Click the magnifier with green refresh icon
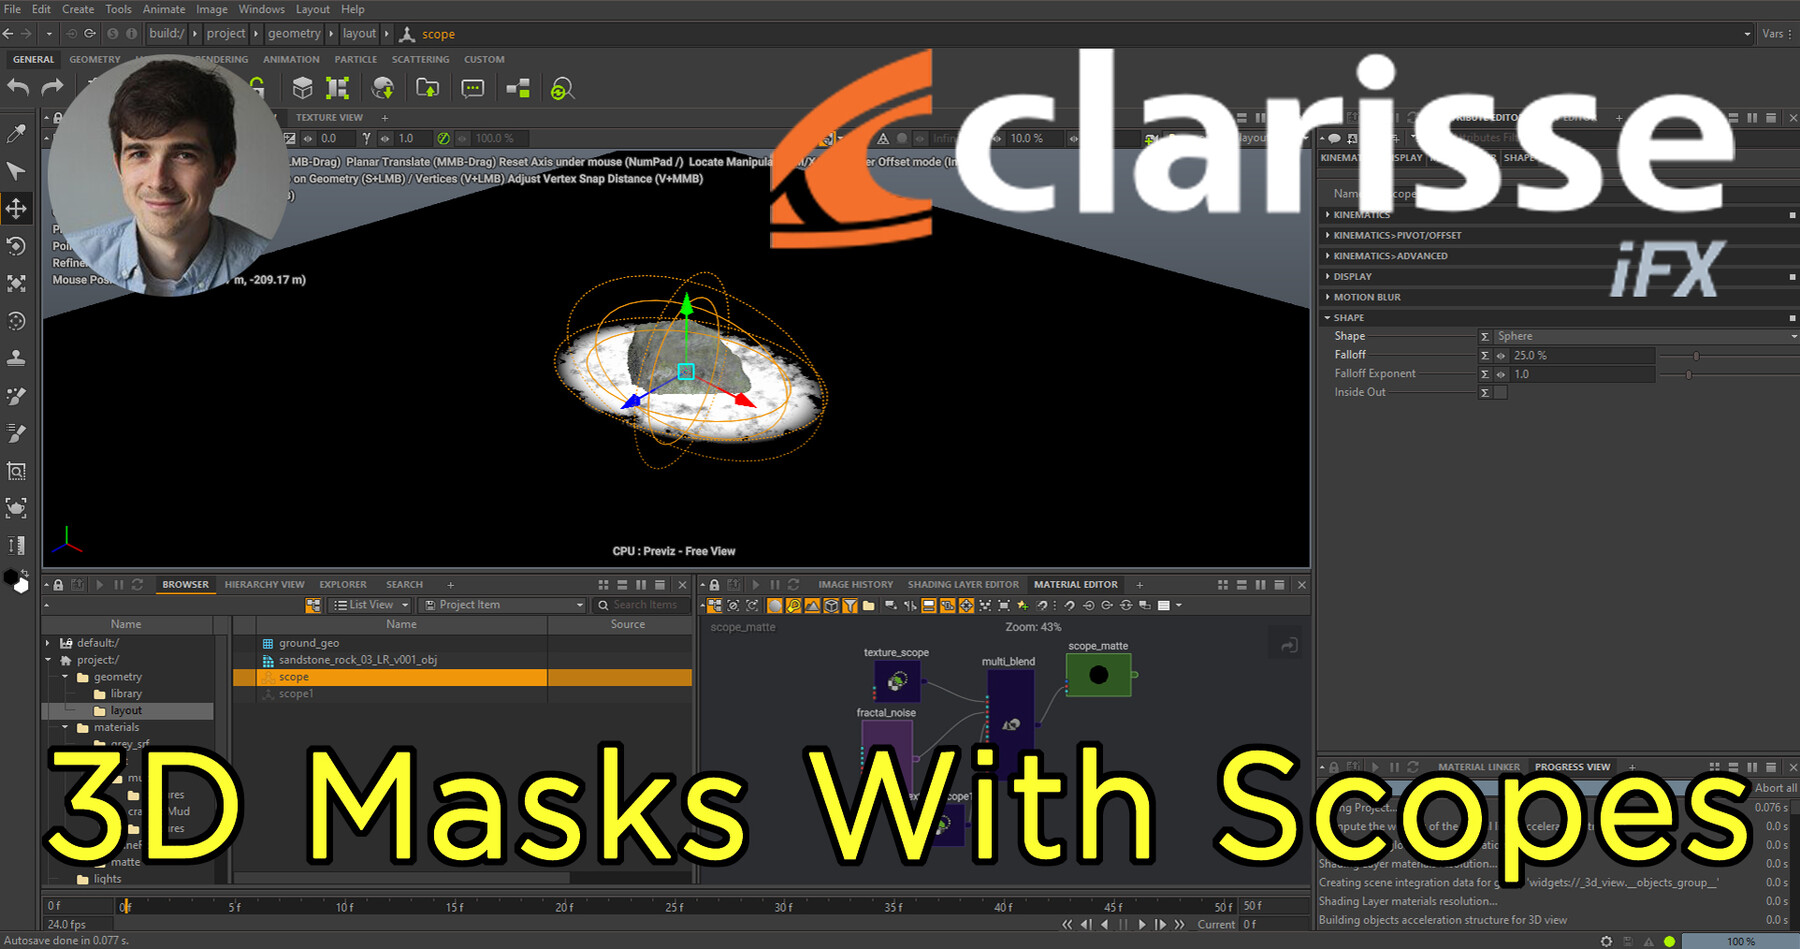Viewport: 1800px width, 949px height. pos(562,89)
